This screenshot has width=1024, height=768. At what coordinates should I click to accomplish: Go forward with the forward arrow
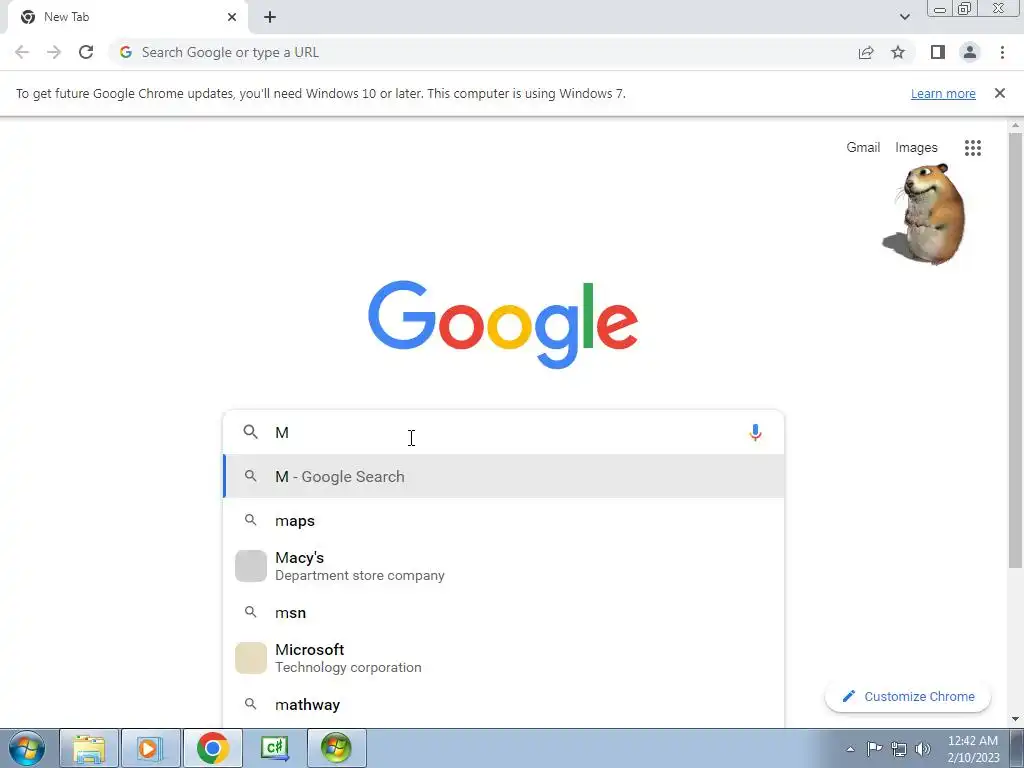coord(54,52)
